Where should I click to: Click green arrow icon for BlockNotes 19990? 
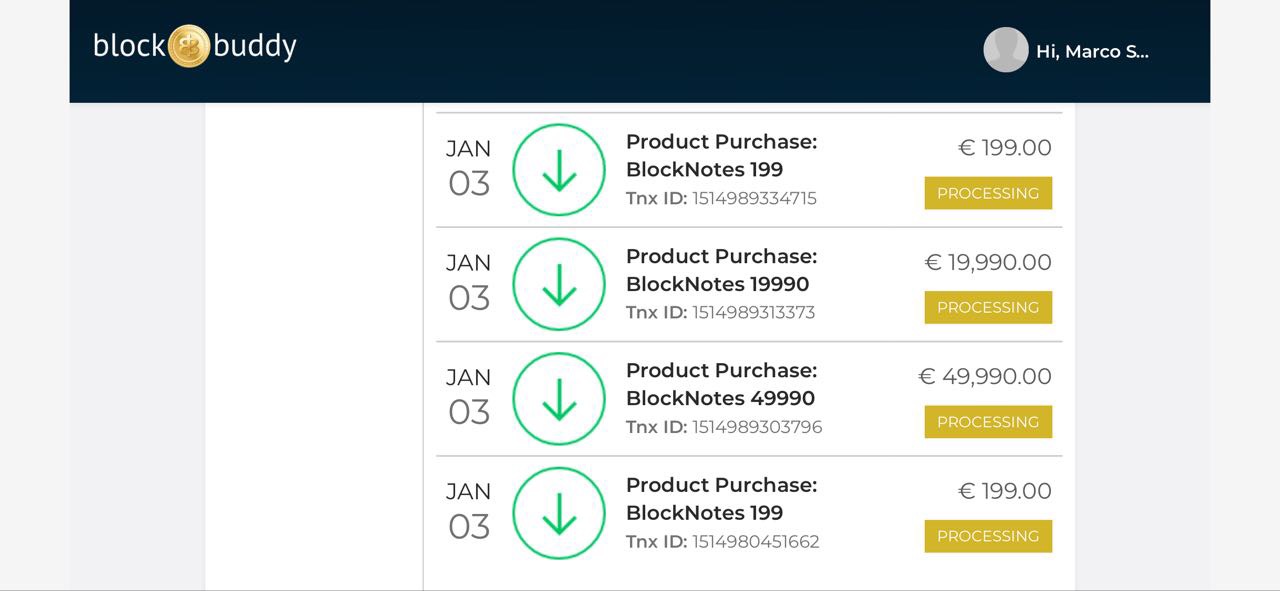coord(559,284)
